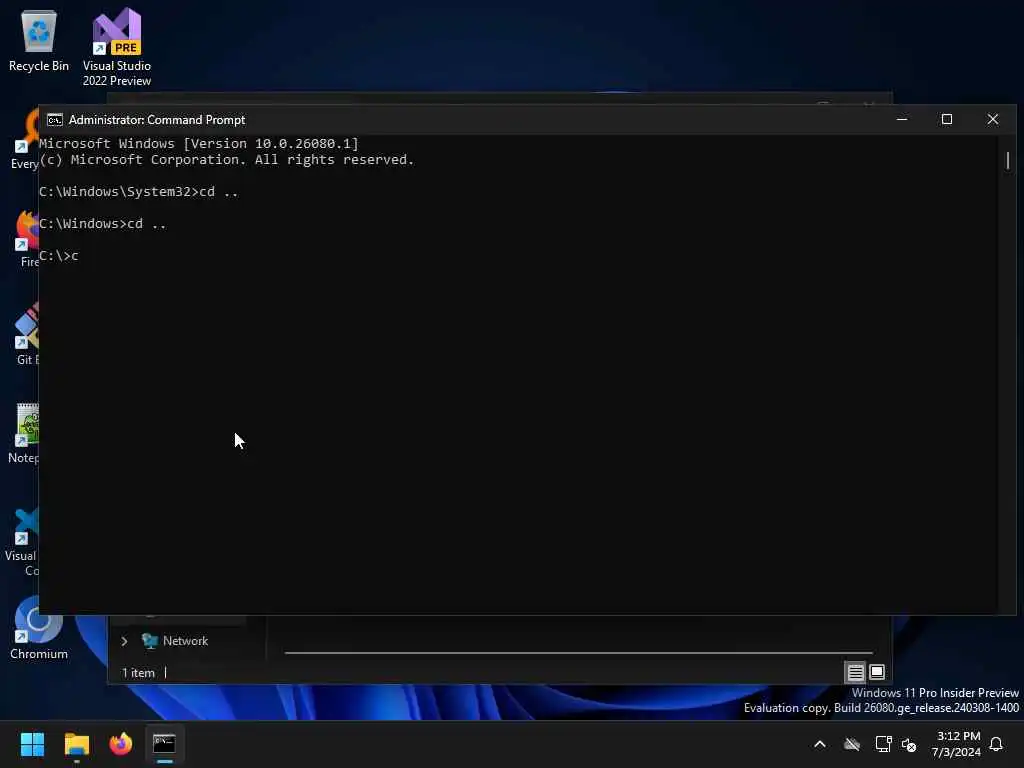Click the Microsoft Corporation copyright line
Image resolution: width=1024 pixels, height=768 pixels.
coord(227,160)
